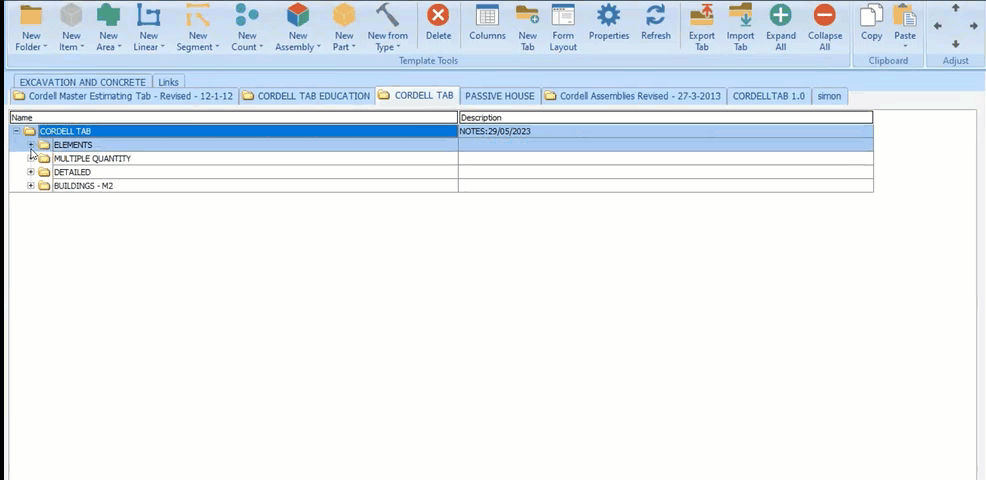Image resolution: width=986 pixels, height=480 pixels.
Task: Open the CORDELL TAB EDUCATION tab
Action: [307, 96]
